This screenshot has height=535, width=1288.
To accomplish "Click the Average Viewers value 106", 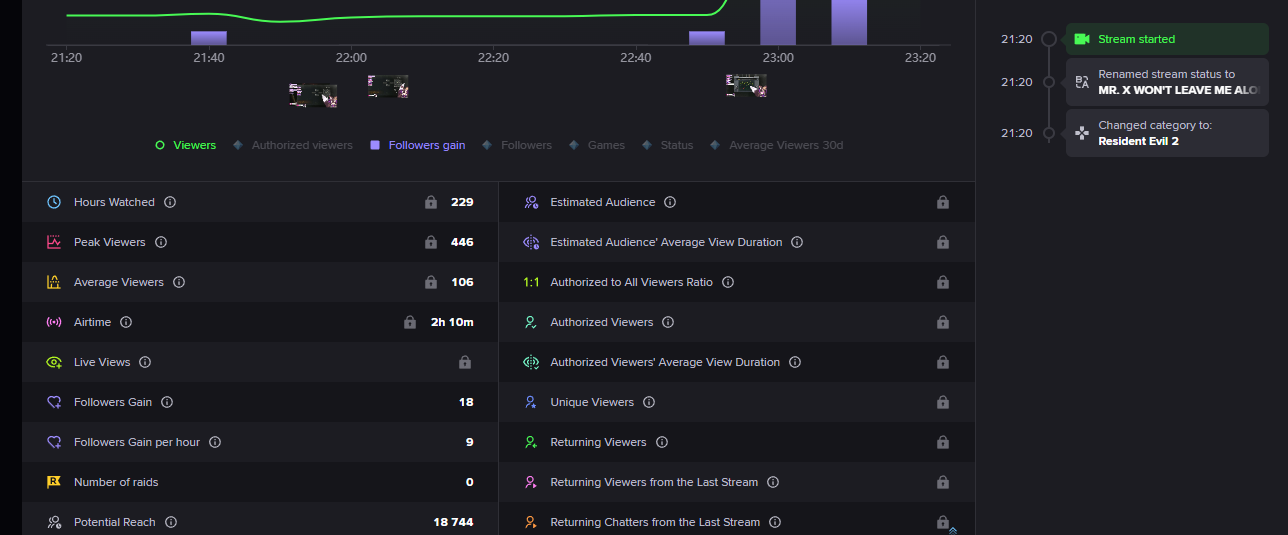I will tap(462, 282).
